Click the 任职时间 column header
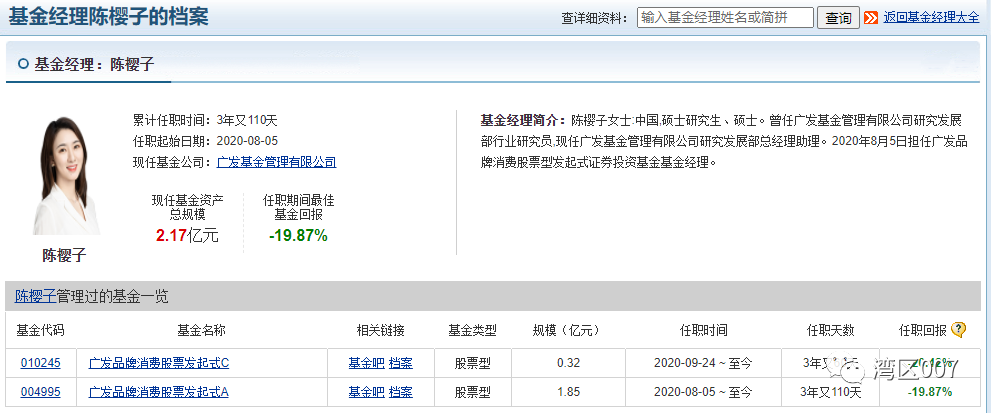Image resolution: width=991 pixels, height=413 pixels. click(x=703, y=330)
